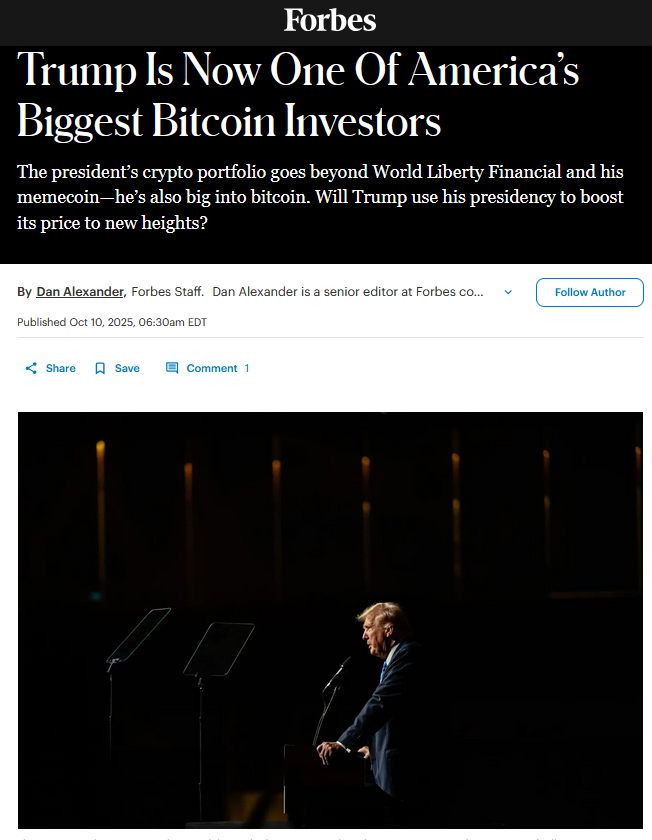Click the comment speech bubble icon
652x840 pixels.
[172, 368]
